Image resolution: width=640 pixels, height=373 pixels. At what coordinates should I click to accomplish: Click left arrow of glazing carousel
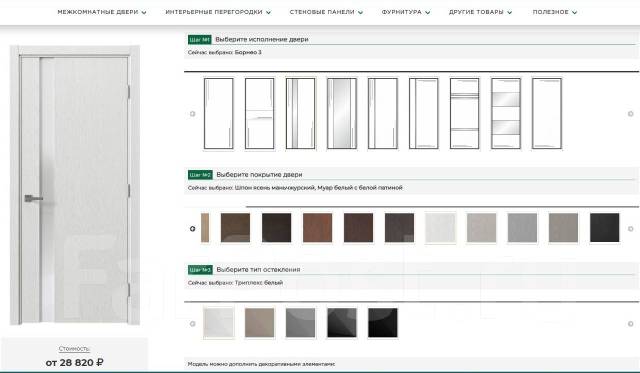point(193,324)
